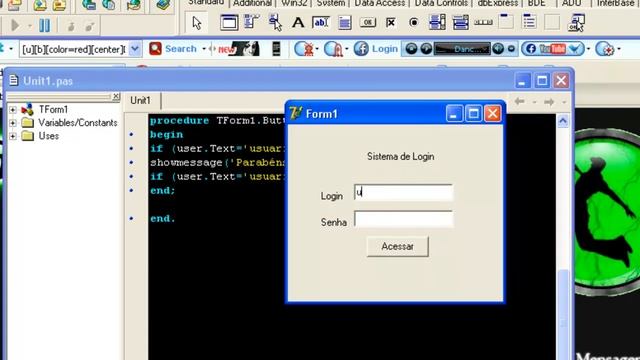640x360 pixels.
Task: Select the ScrollBar component icon
Action: click(x=483, y=22)
